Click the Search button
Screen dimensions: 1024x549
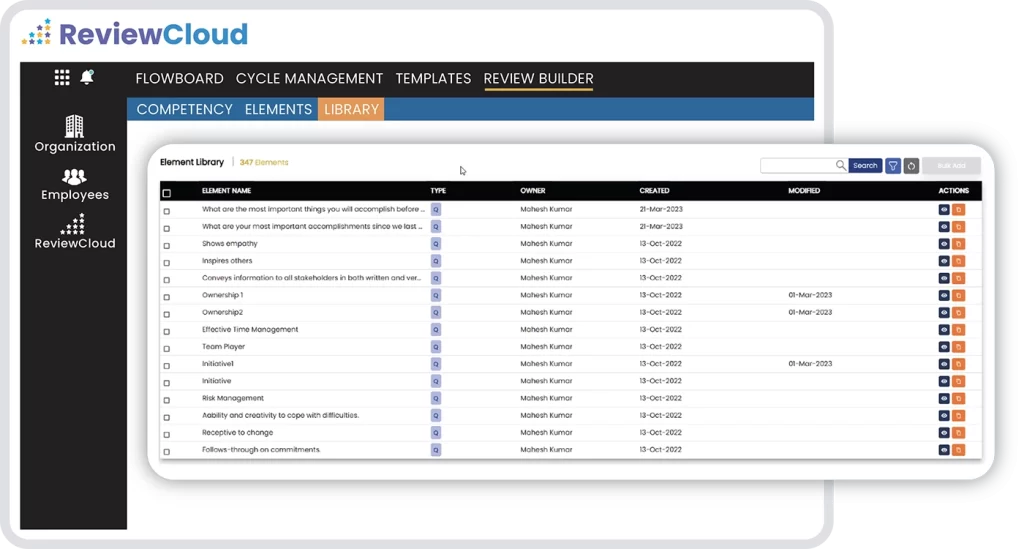tap(865, 166)
